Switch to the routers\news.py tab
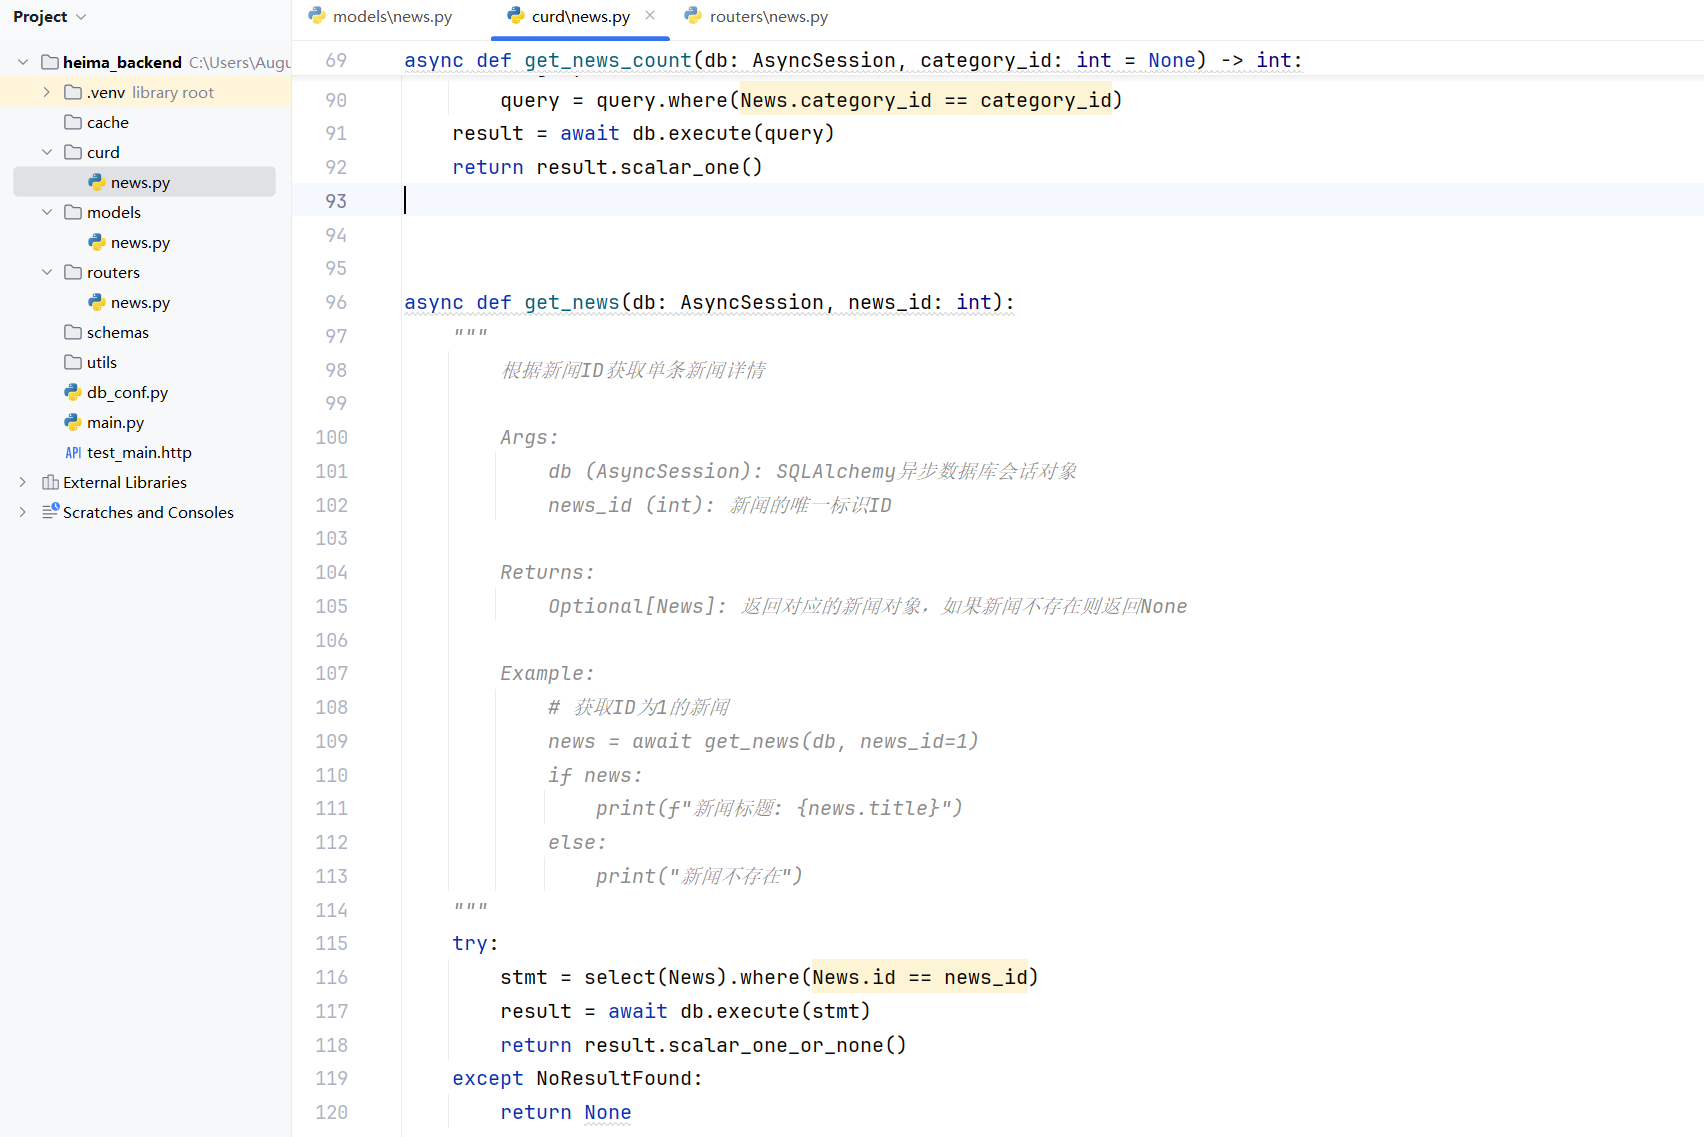The height and width of the screenshot is (1137, 1704). [767, 16]
